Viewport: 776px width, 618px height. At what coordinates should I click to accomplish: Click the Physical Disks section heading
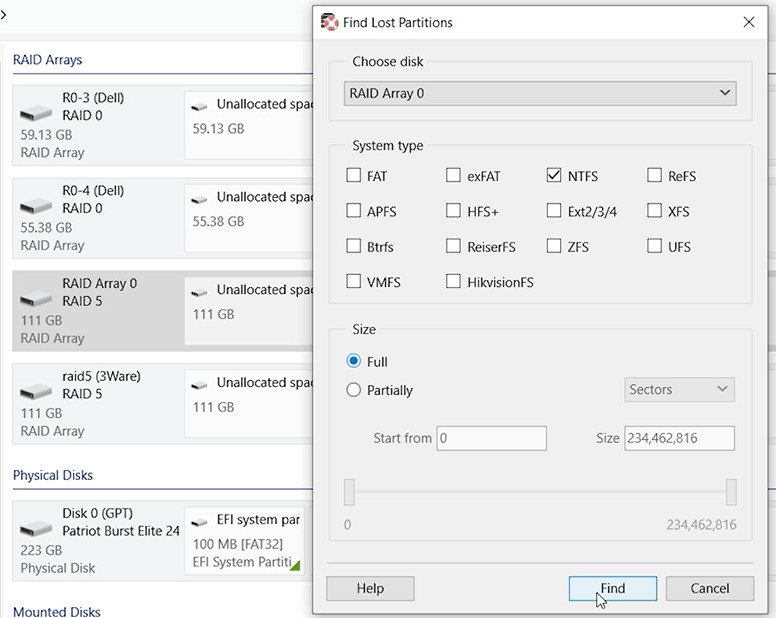[x=53, y=475]
